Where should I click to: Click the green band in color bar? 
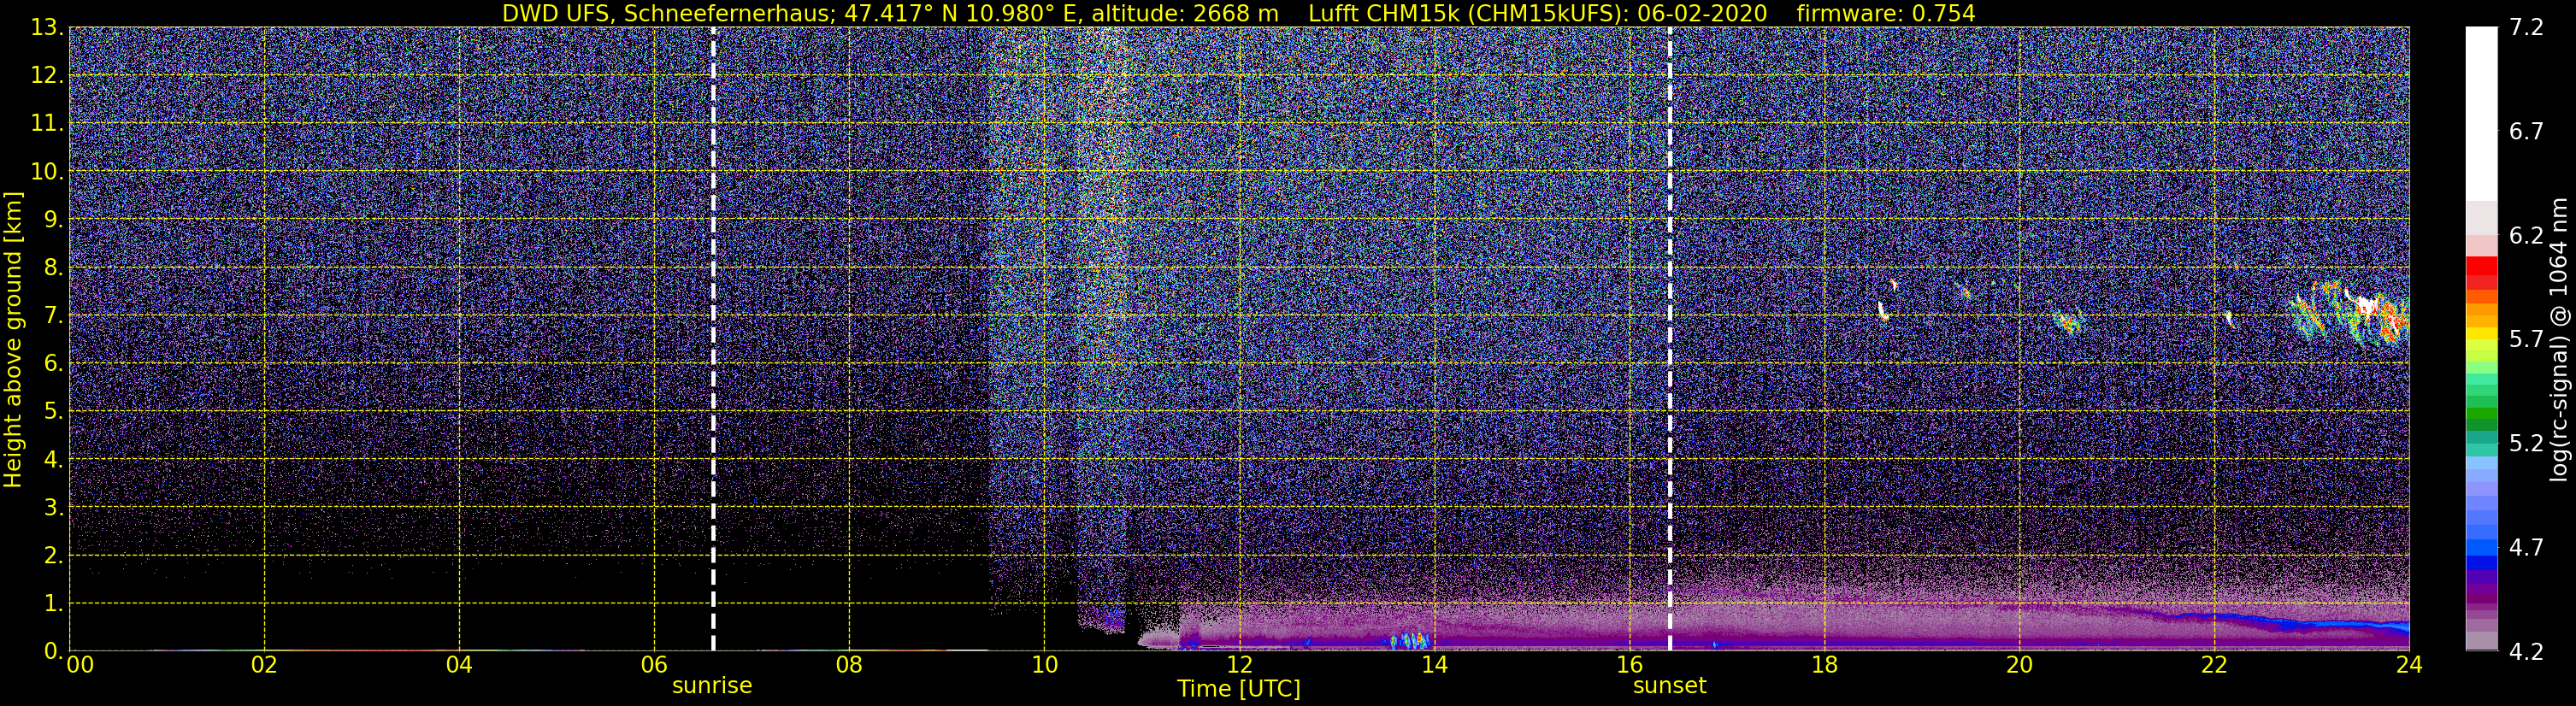[x=2481, y=409]
